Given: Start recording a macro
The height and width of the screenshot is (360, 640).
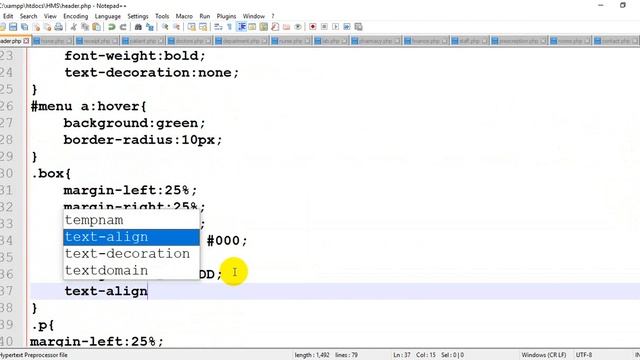Looking at the screenshot, I should coord(313,27).
